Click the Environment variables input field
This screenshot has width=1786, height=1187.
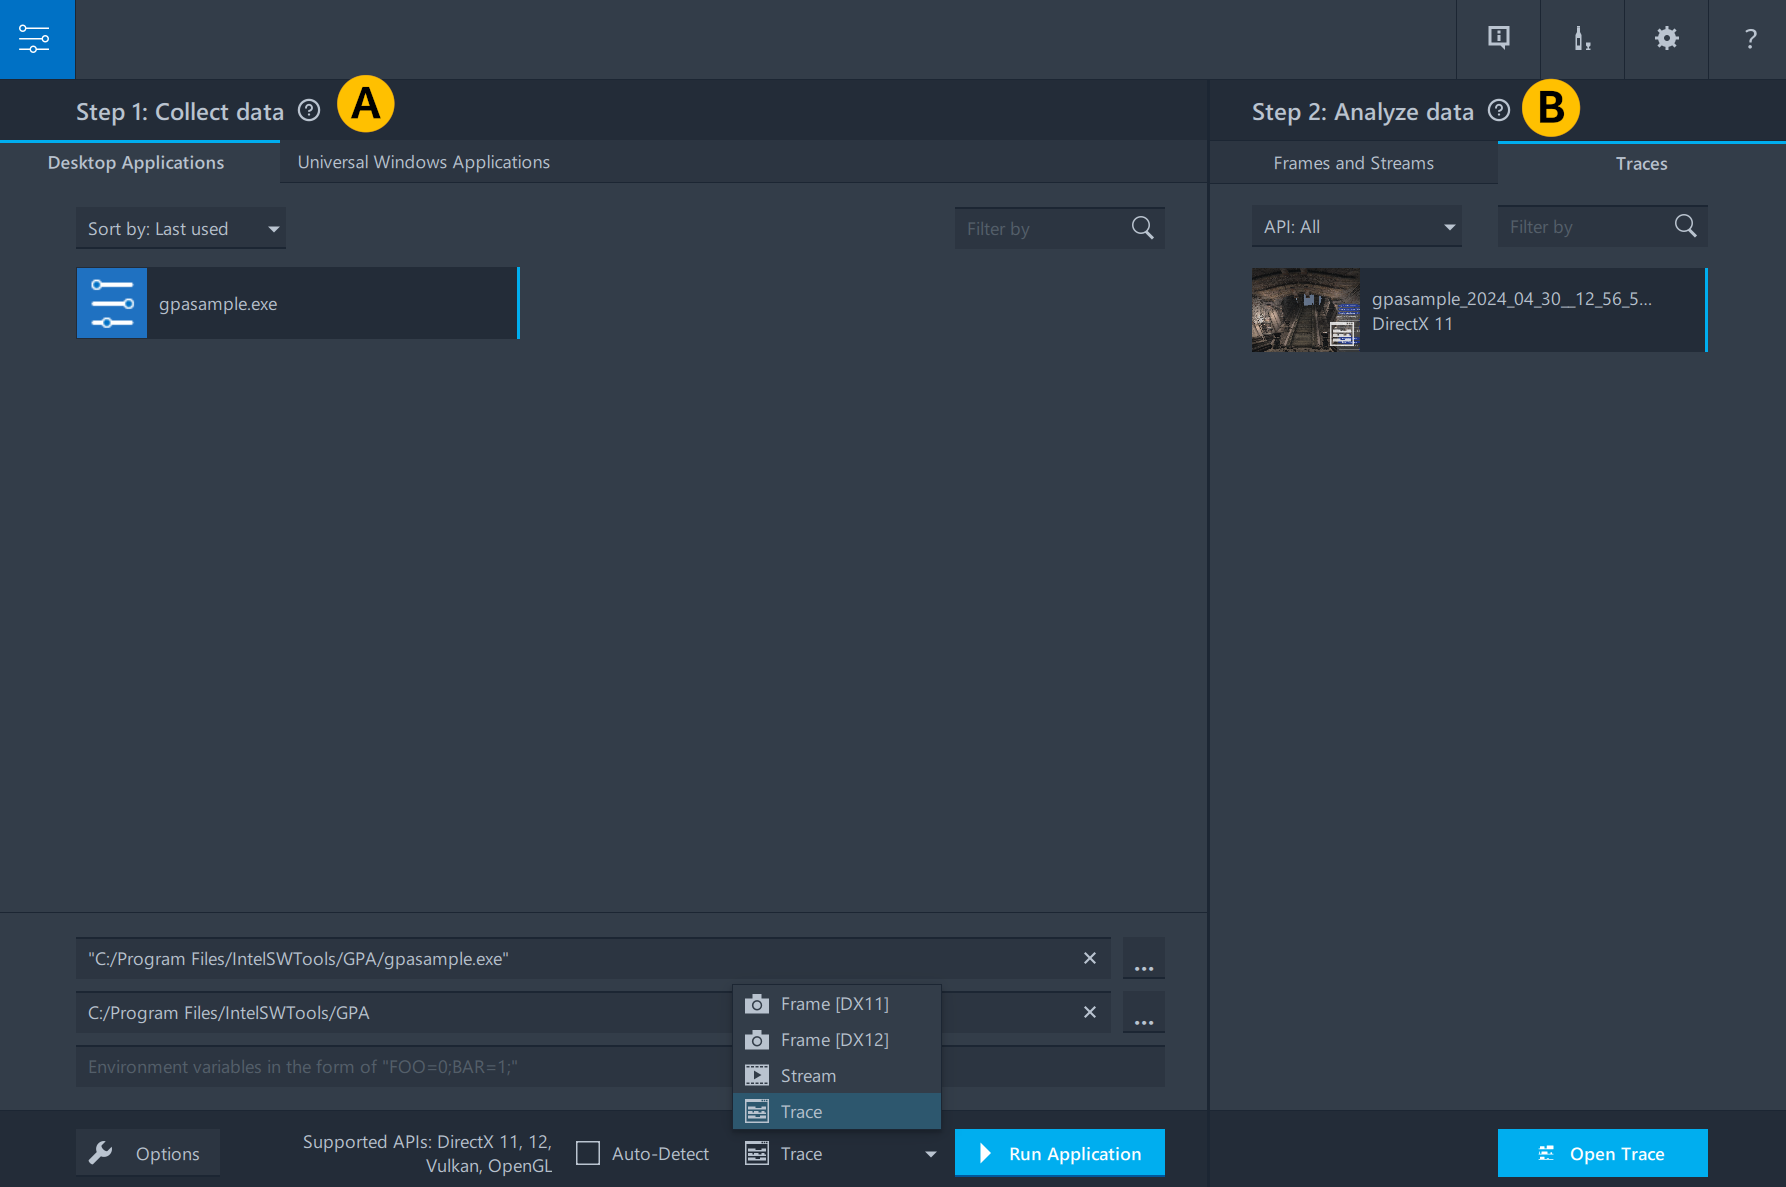click(x=400, y=1067)
